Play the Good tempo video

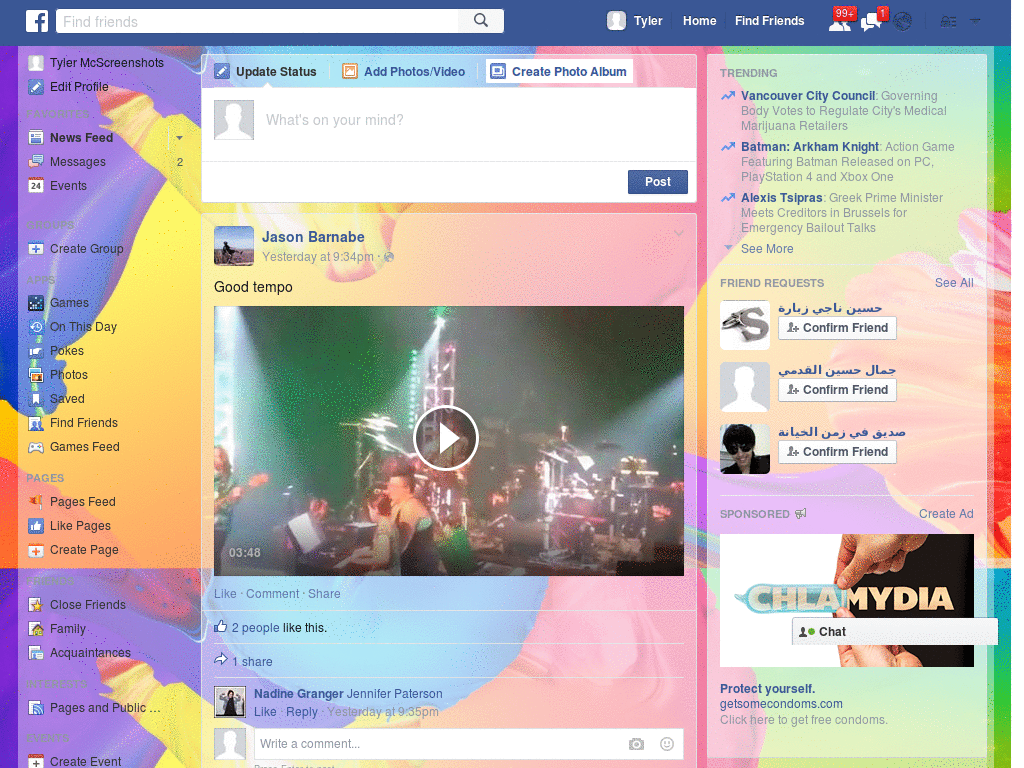click(446, 438)
